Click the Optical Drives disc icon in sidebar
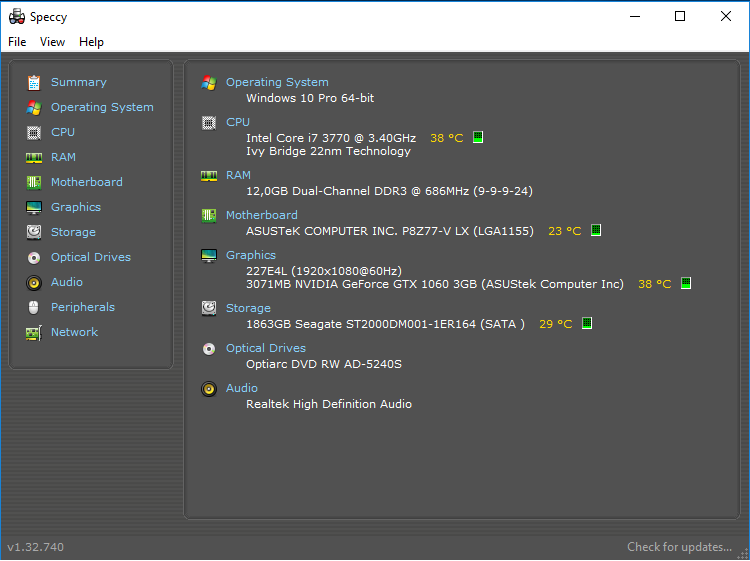 point(34,257)
